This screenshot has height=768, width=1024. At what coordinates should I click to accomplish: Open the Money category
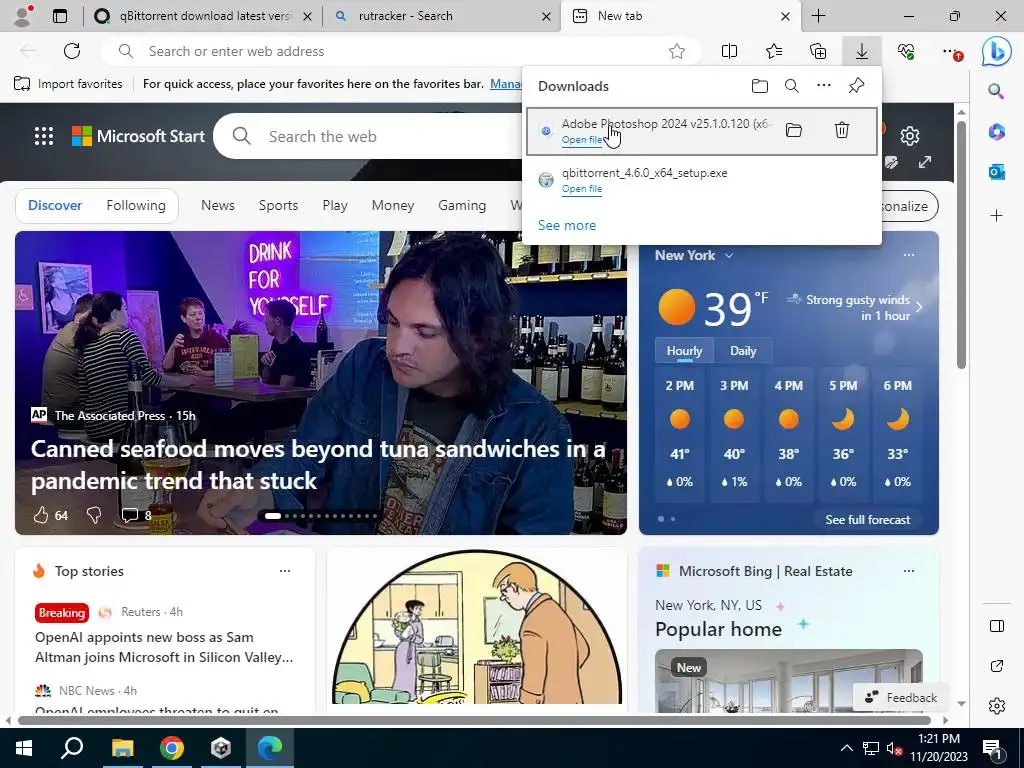pyautogui.click(x=392, y=205)
